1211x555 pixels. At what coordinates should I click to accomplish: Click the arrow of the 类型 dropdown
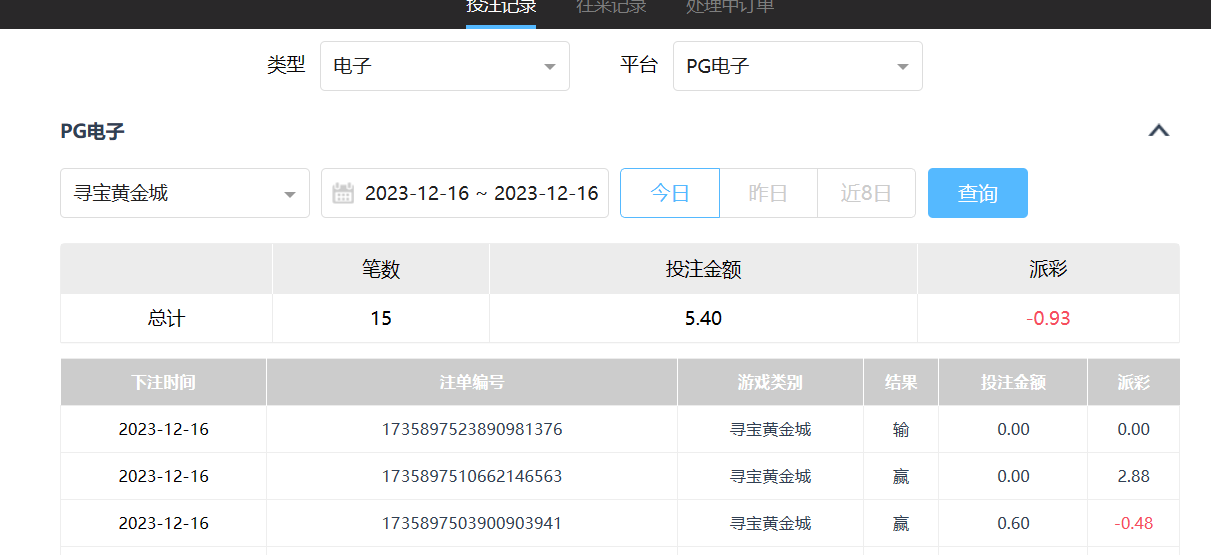tap(549, 67)
